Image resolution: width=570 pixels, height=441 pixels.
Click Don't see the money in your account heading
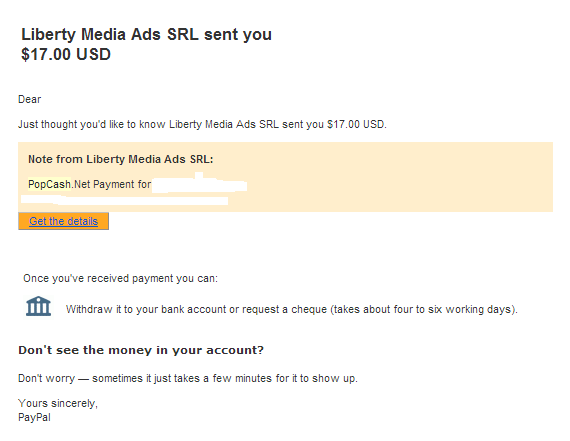click(141, 350)
